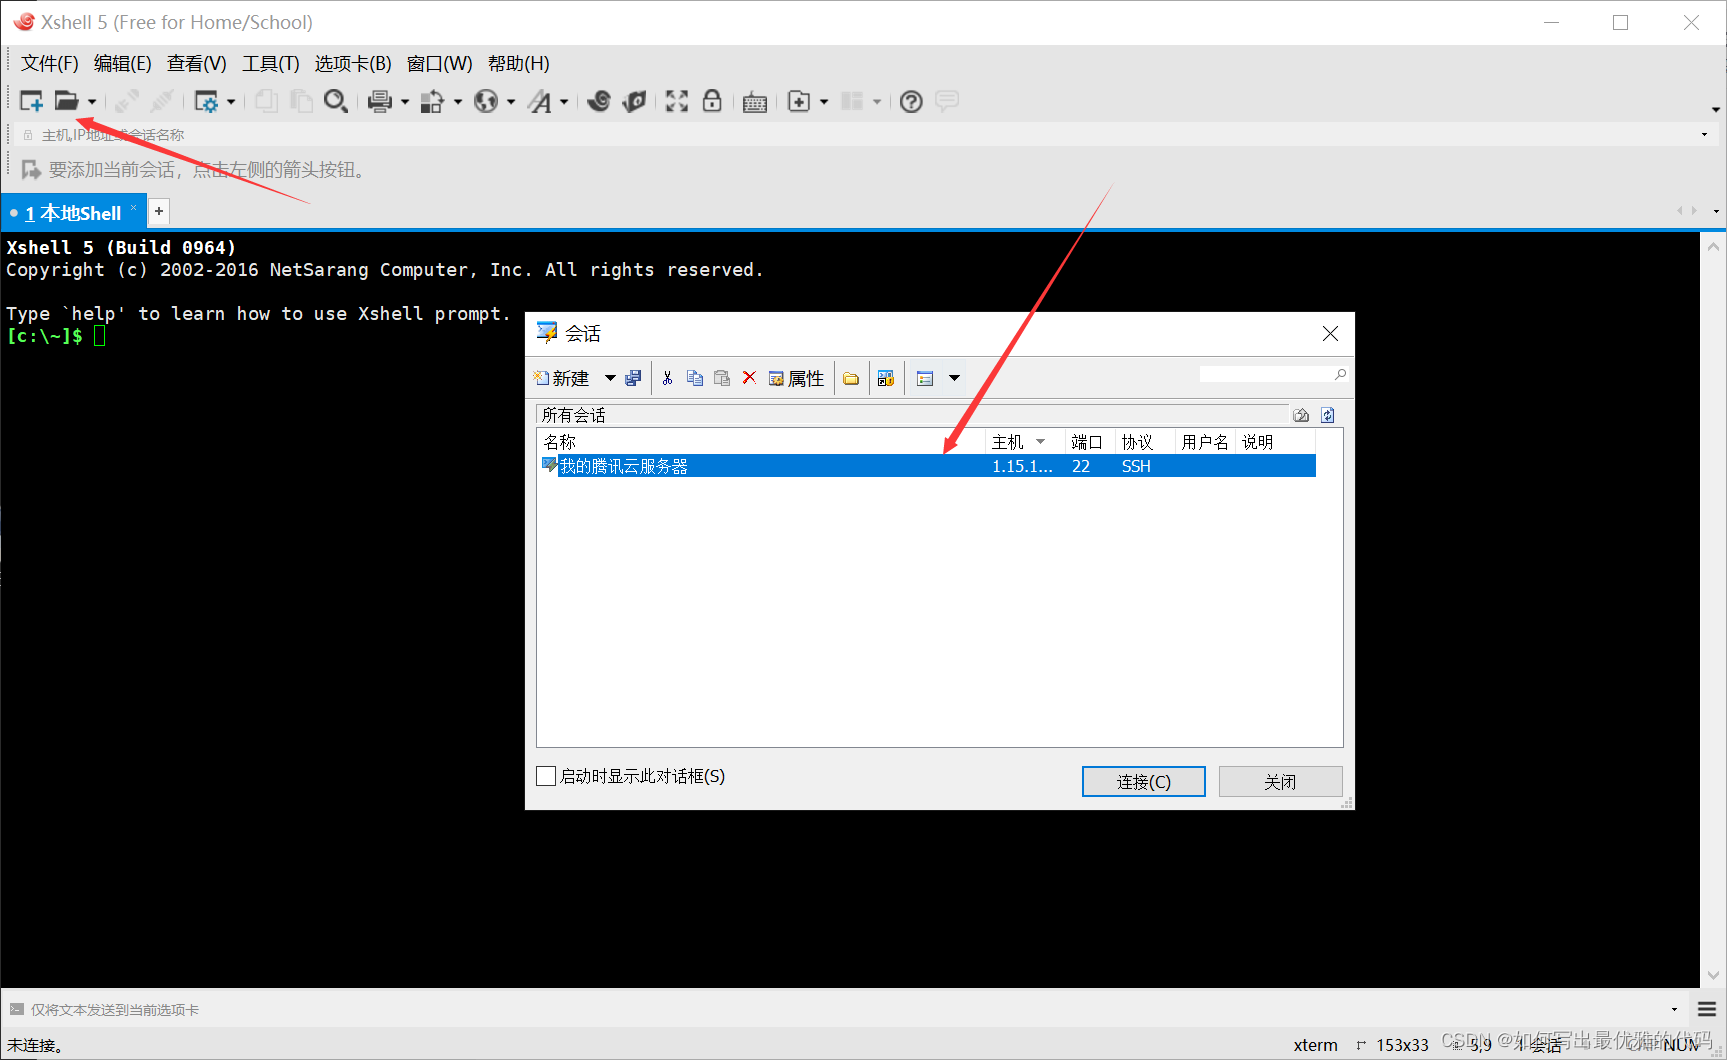Image resolution: width=1727 pixels, height=1060 pixels.
Task: Expand the file transfer dropdown arrow
Action: (x=458, y=102)
